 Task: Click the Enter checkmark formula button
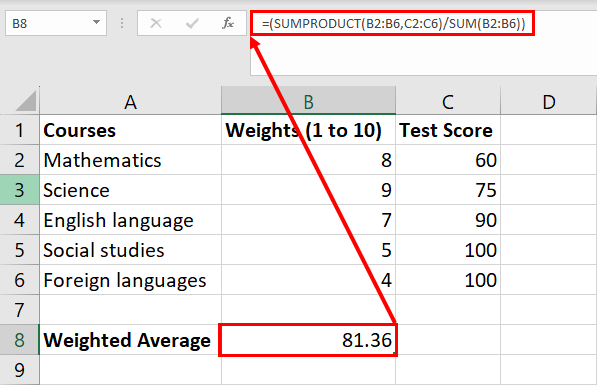[x=192, y=24]
